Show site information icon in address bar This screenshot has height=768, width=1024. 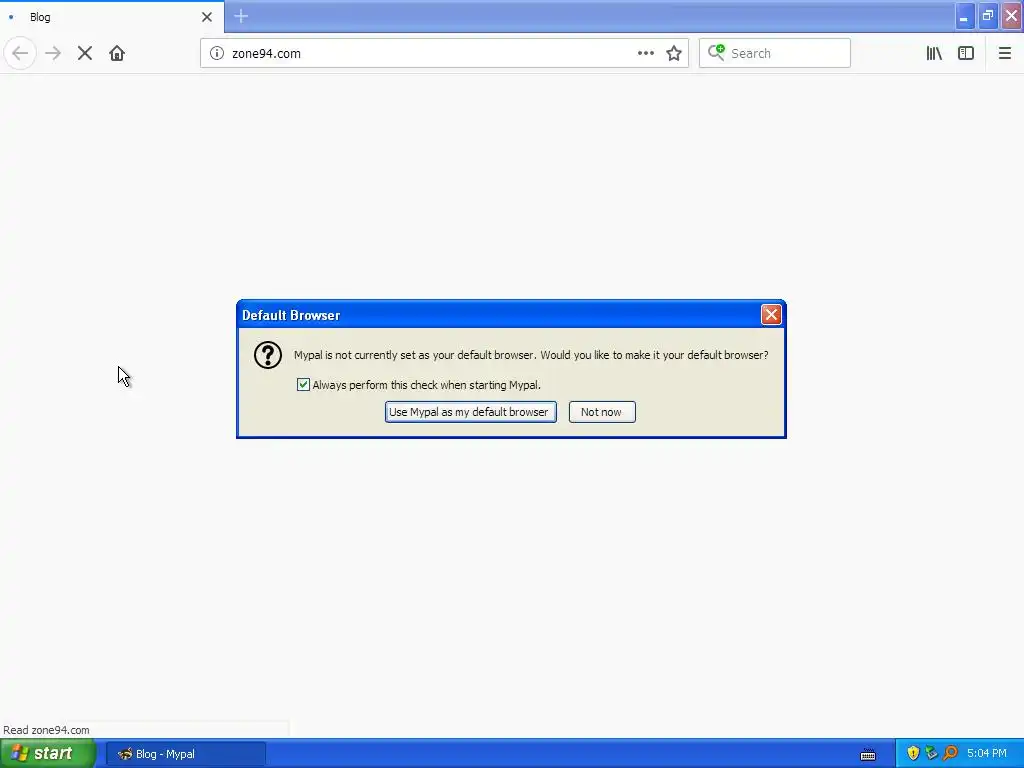(x=217, y=53)
